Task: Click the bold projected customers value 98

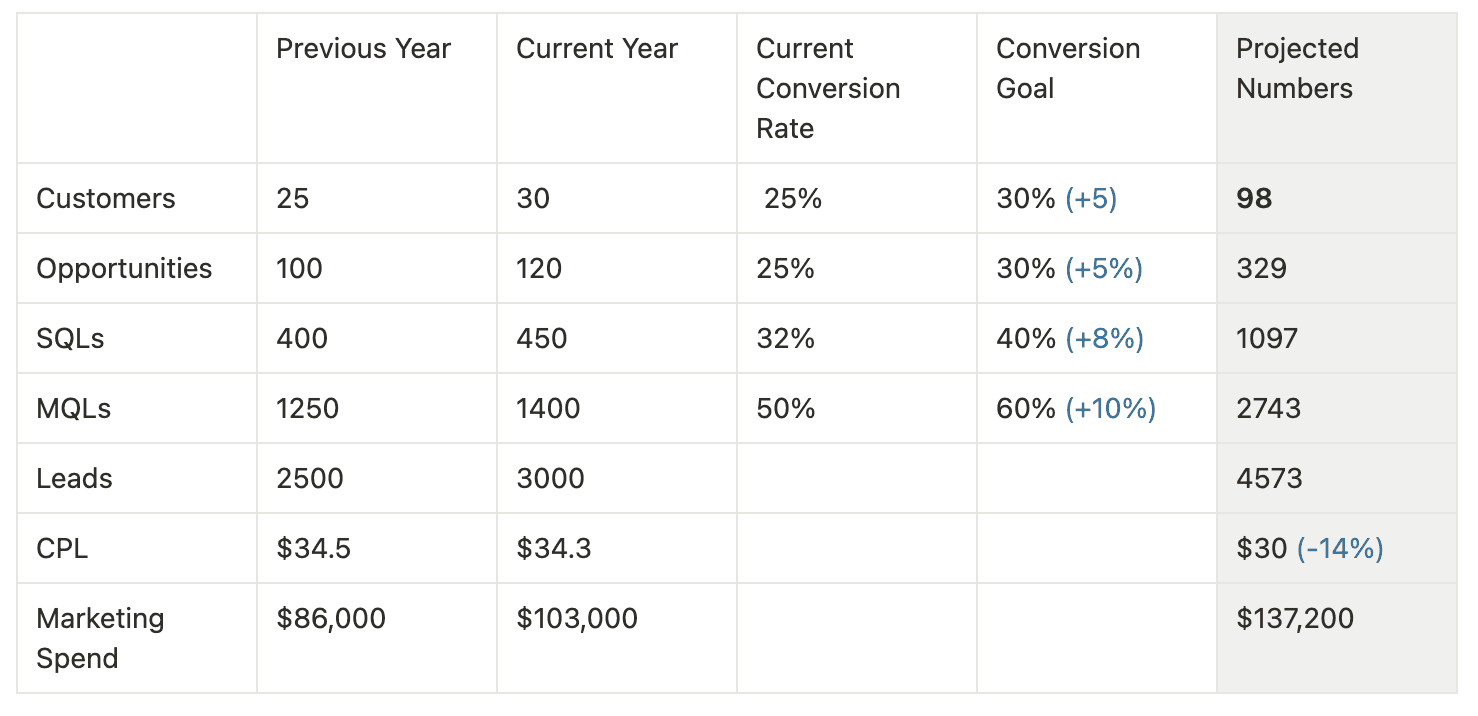Action: coord(1254,199)
